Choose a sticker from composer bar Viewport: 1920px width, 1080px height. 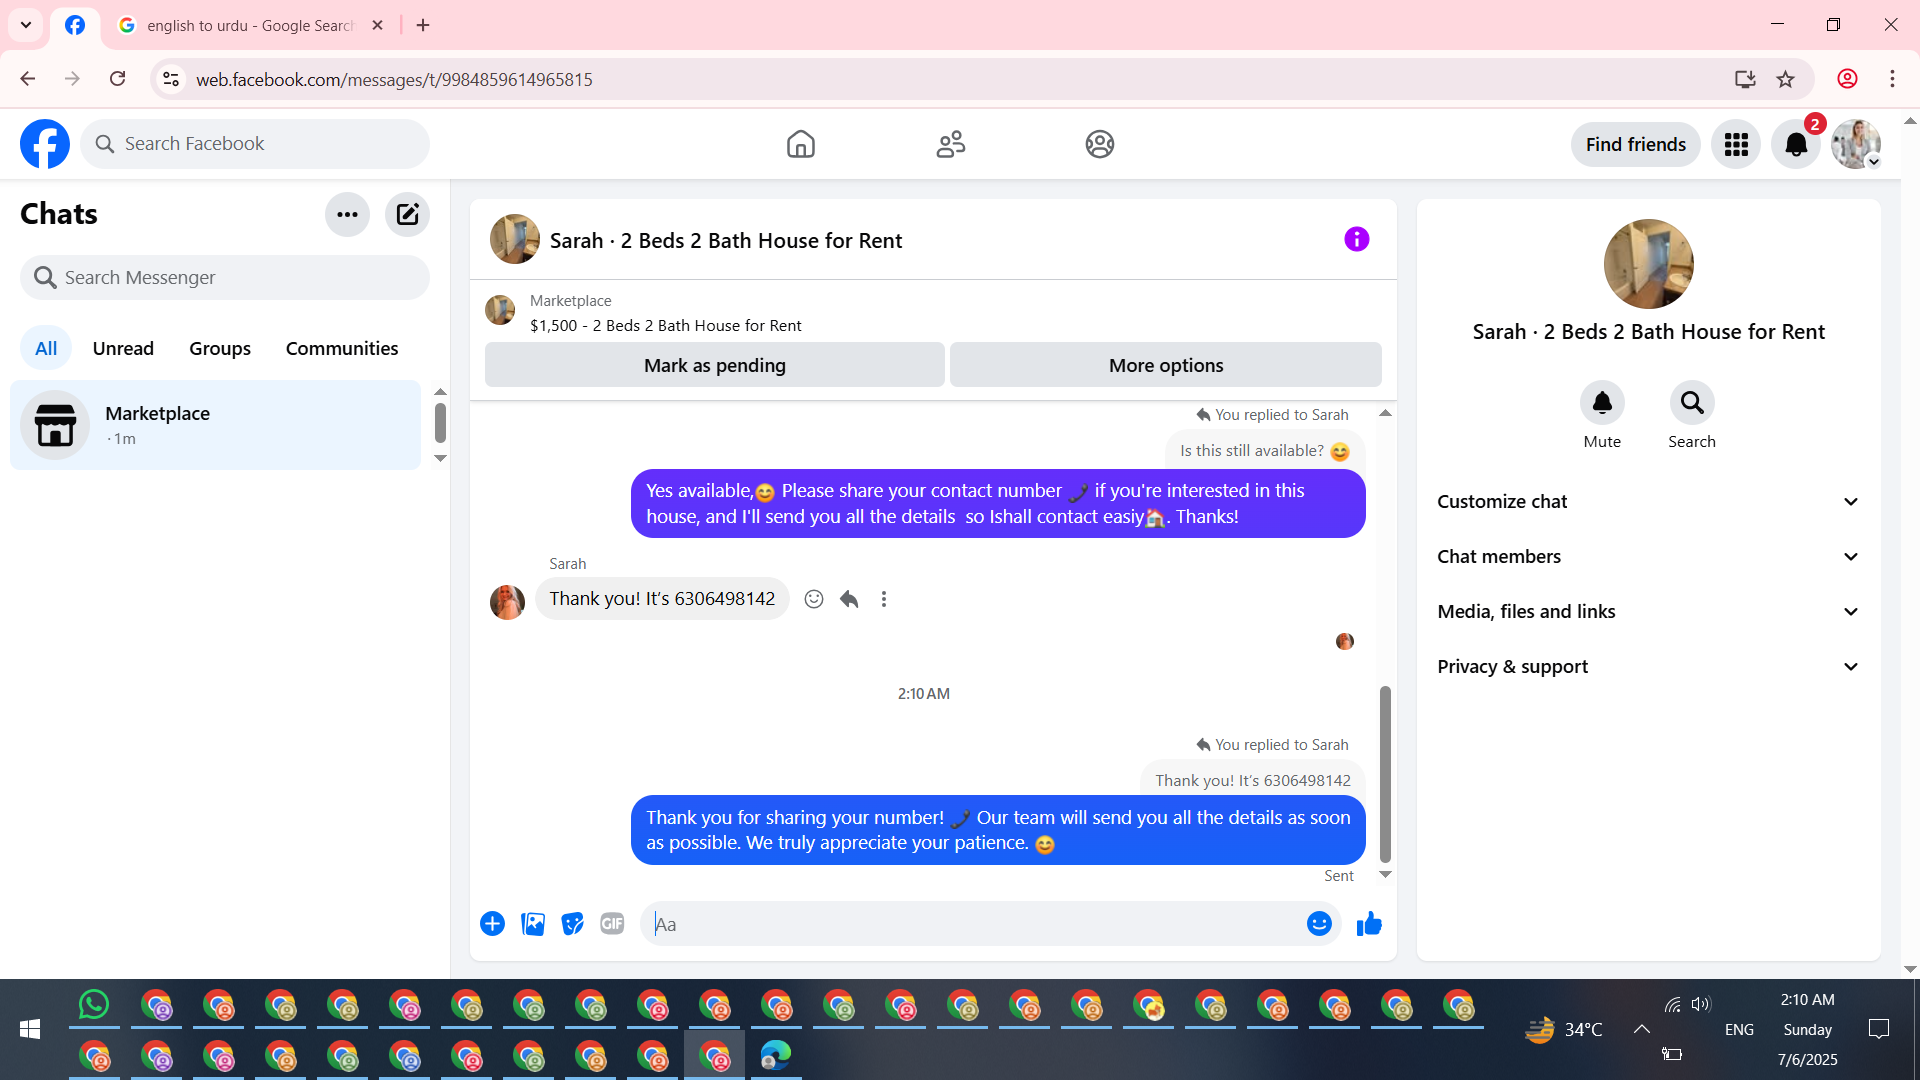click(572, 924)
